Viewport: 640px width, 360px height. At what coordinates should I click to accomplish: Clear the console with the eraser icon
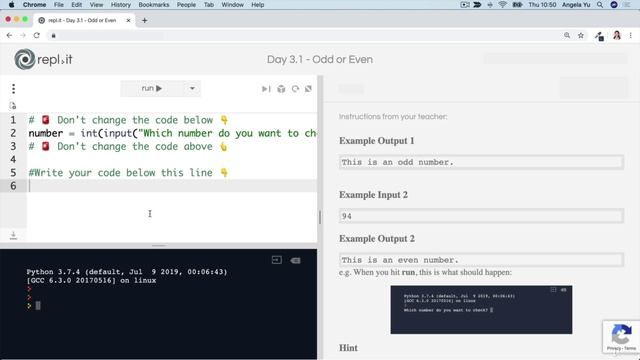pos(296,260)
